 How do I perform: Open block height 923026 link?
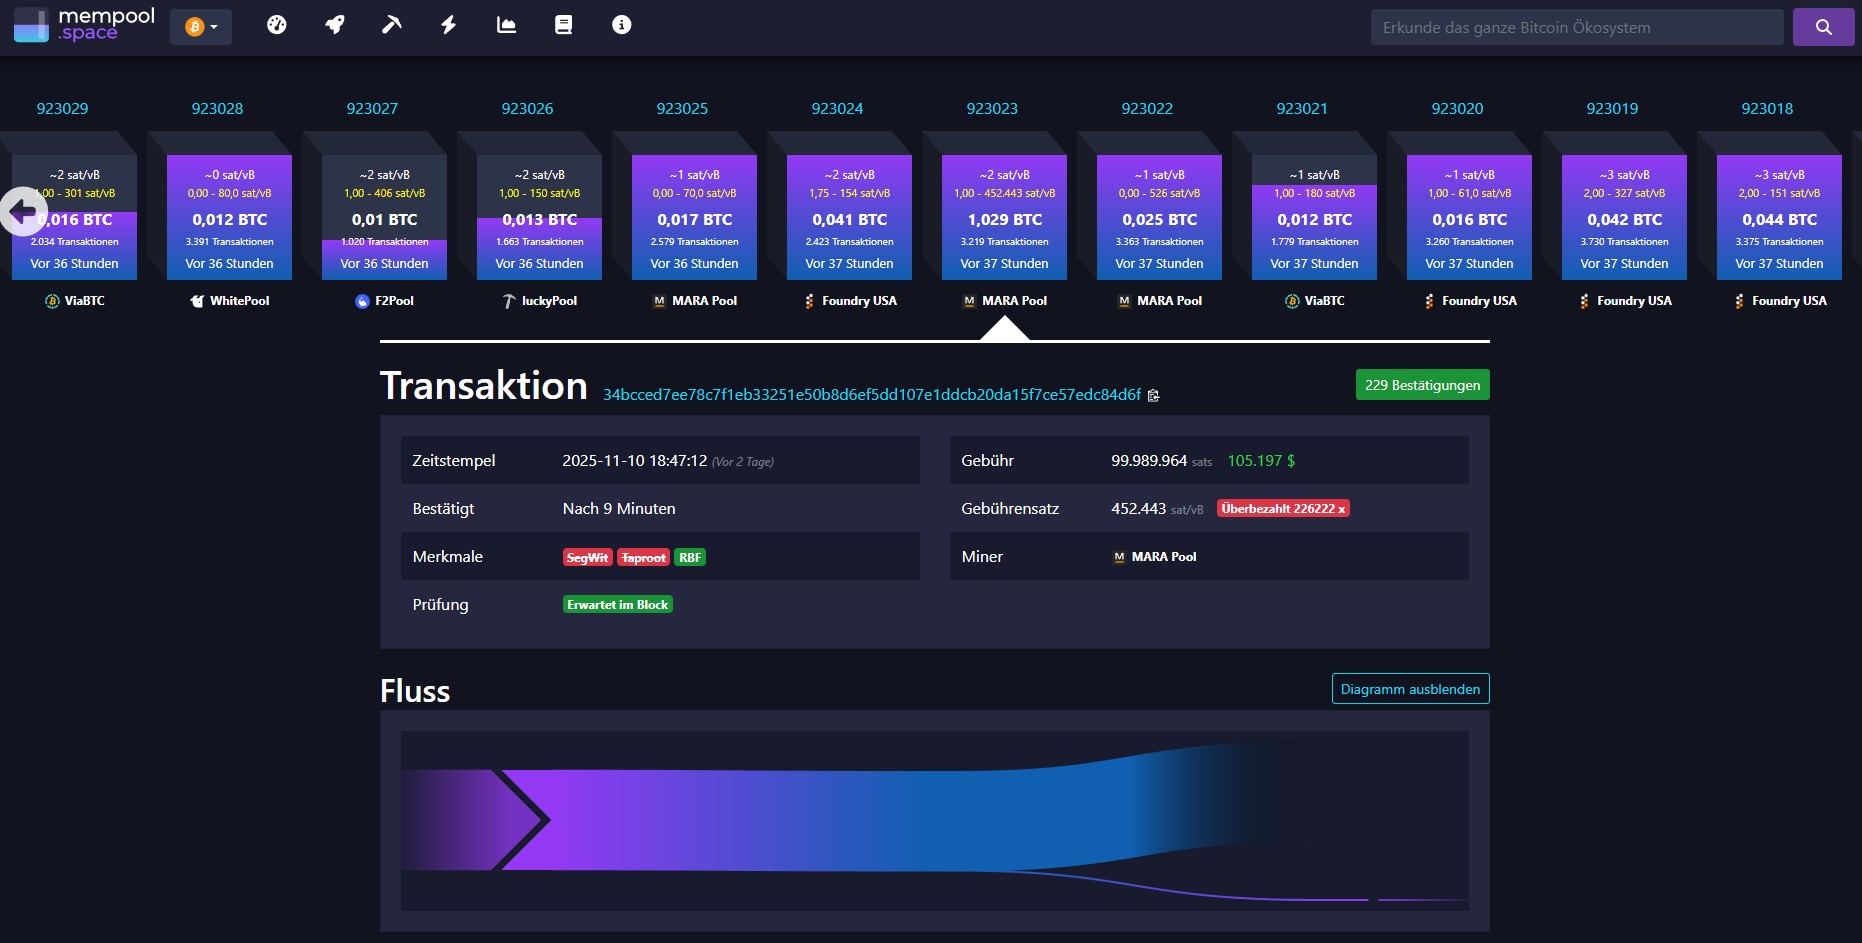(527, 108)
